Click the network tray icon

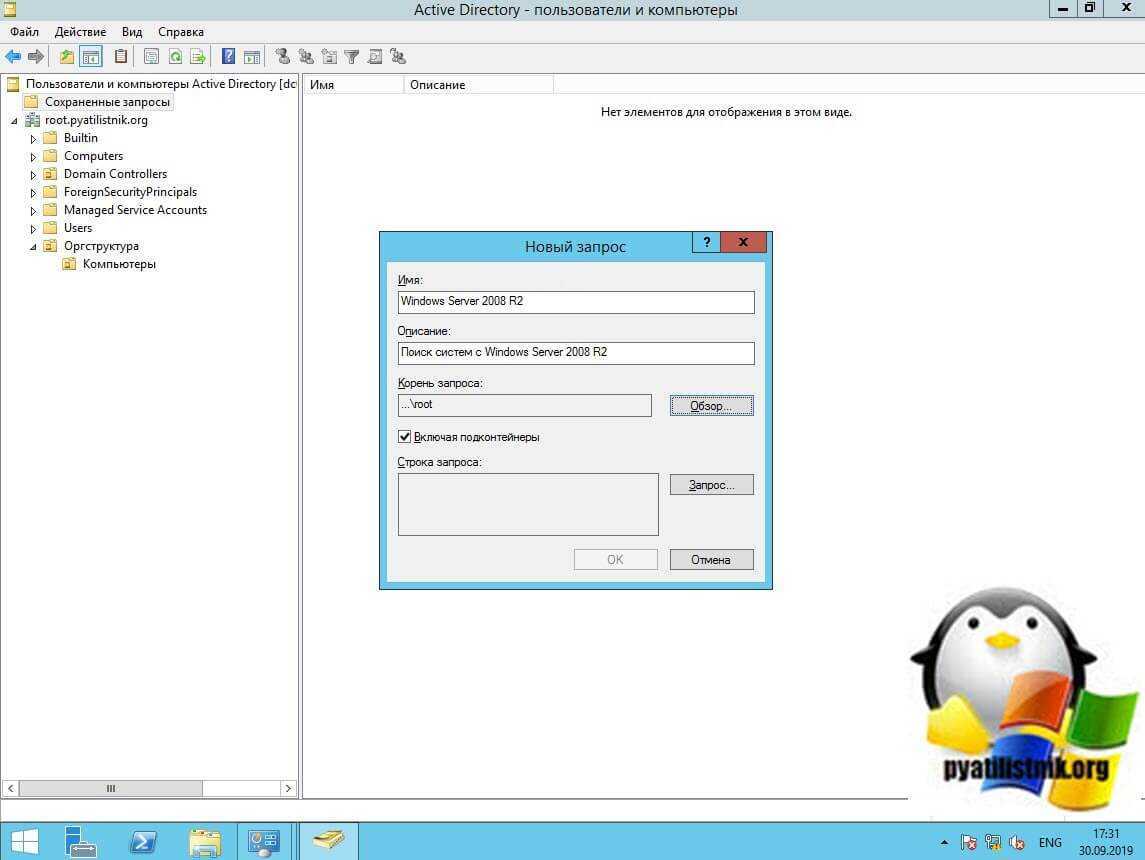[993, 842]
